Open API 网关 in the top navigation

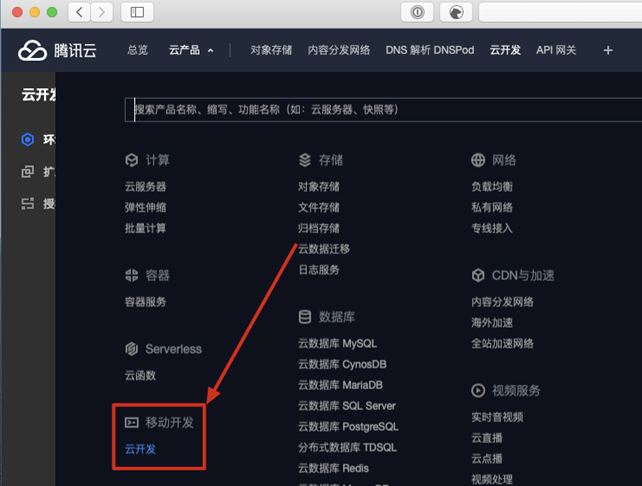pos(556,50)
